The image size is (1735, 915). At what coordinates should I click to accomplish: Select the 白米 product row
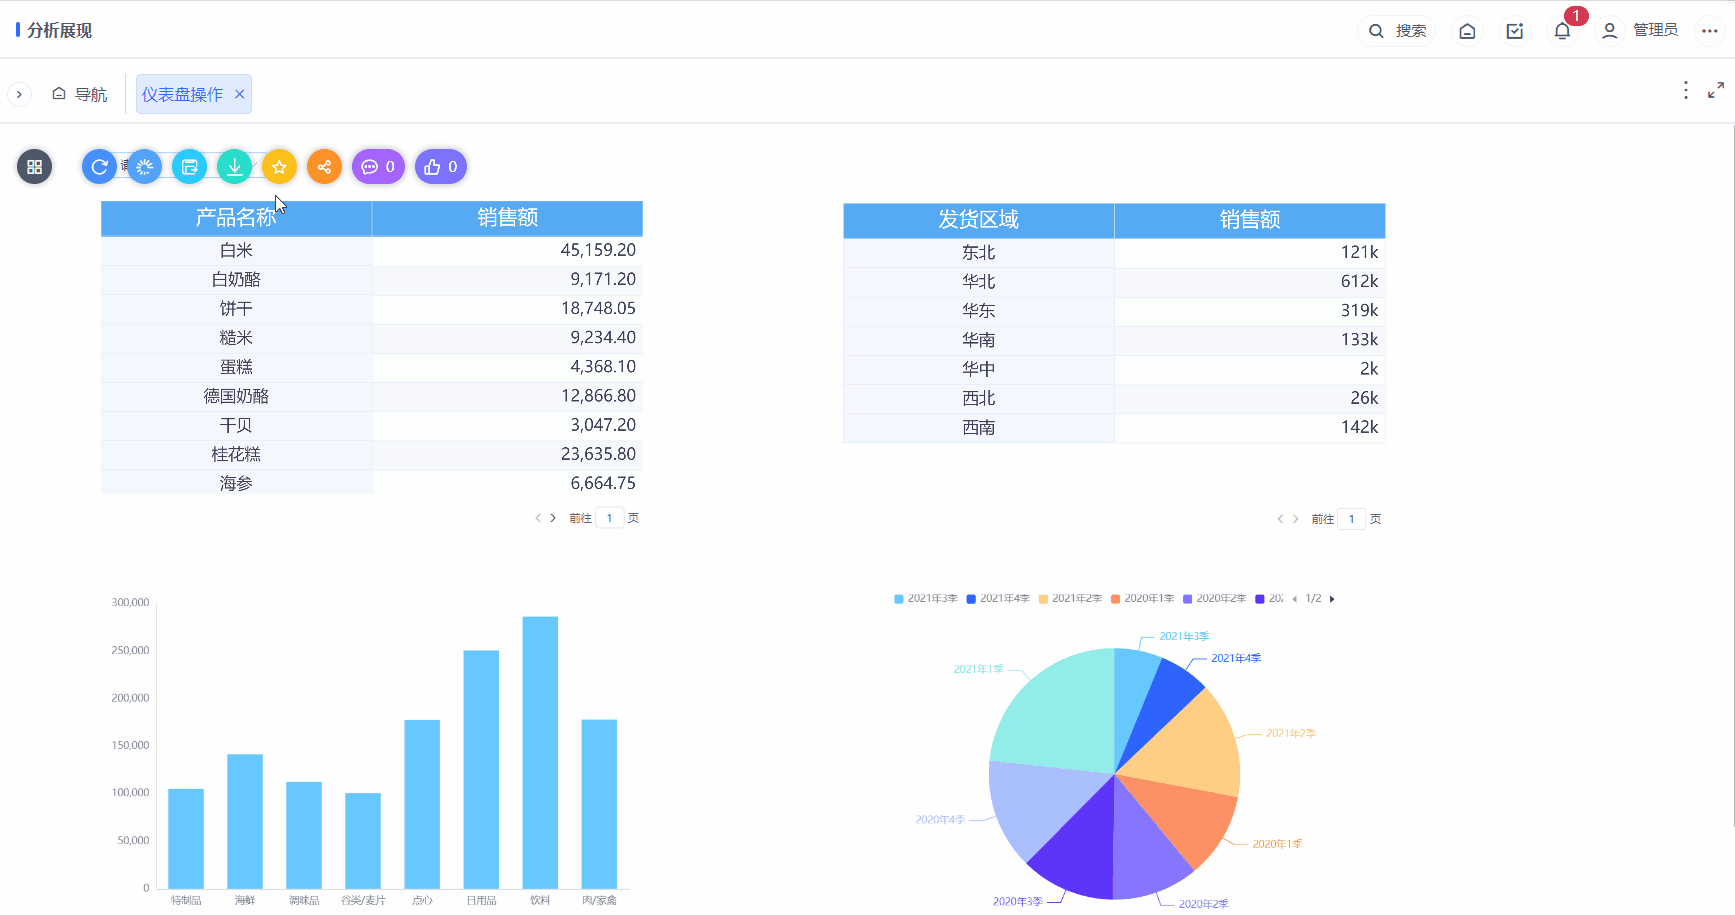click(372, 250)
